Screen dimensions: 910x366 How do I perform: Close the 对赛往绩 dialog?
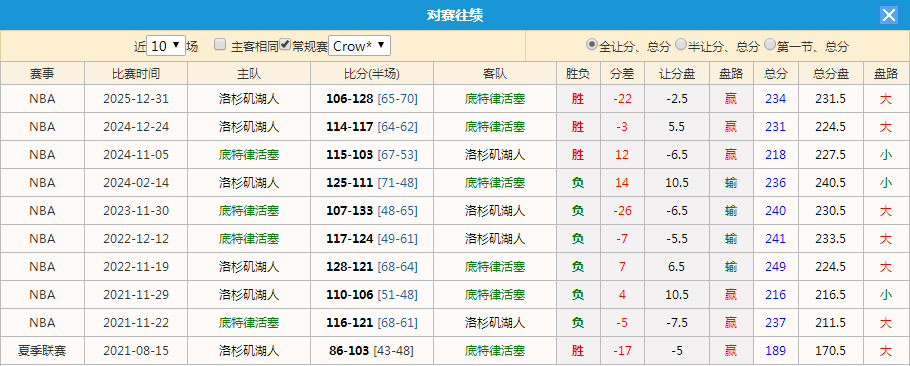click(889, 15)
